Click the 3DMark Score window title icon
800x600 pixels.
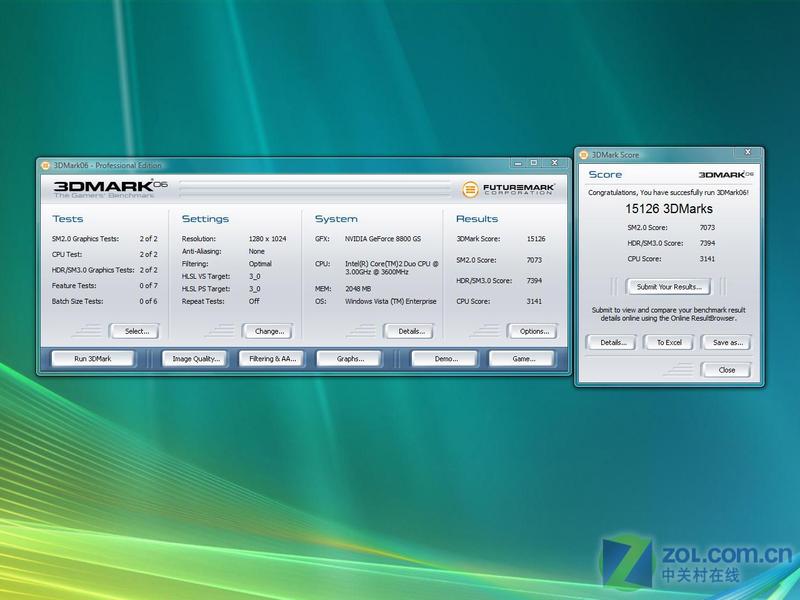pos(584,155)
